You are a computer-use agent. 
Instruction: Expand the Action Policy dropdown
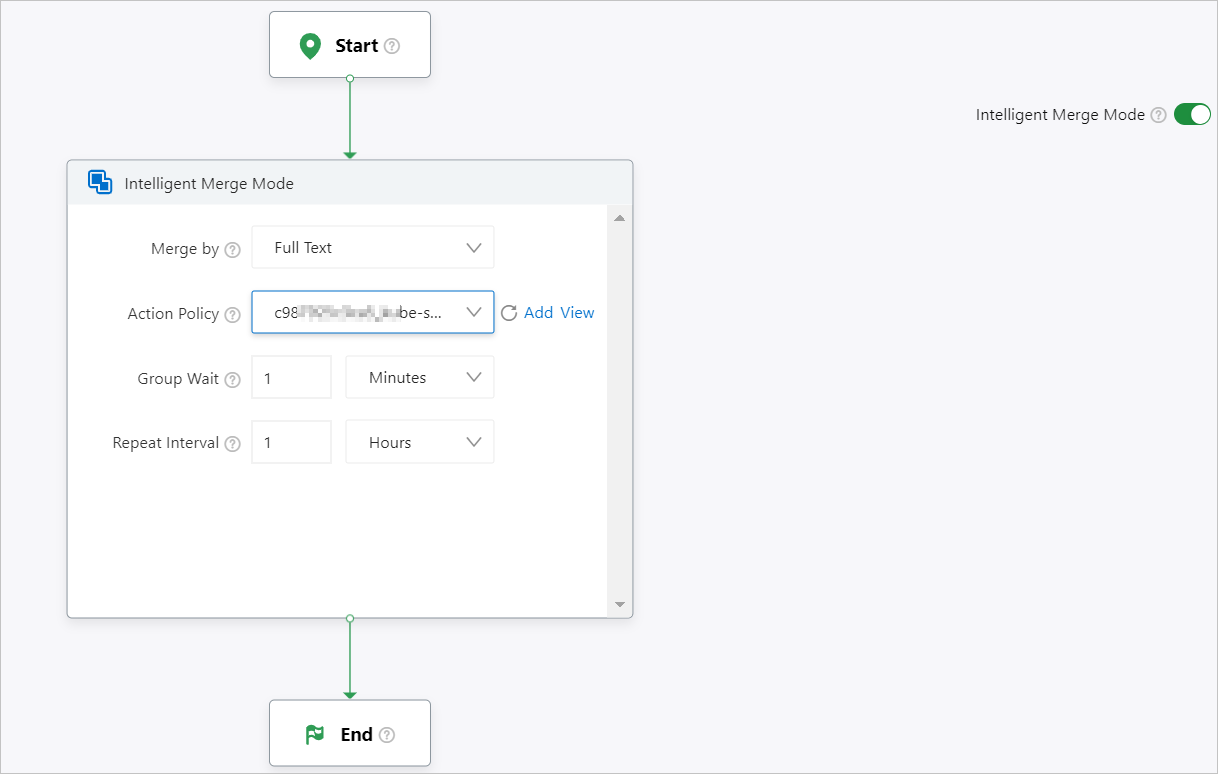click(x=372, y=312)
